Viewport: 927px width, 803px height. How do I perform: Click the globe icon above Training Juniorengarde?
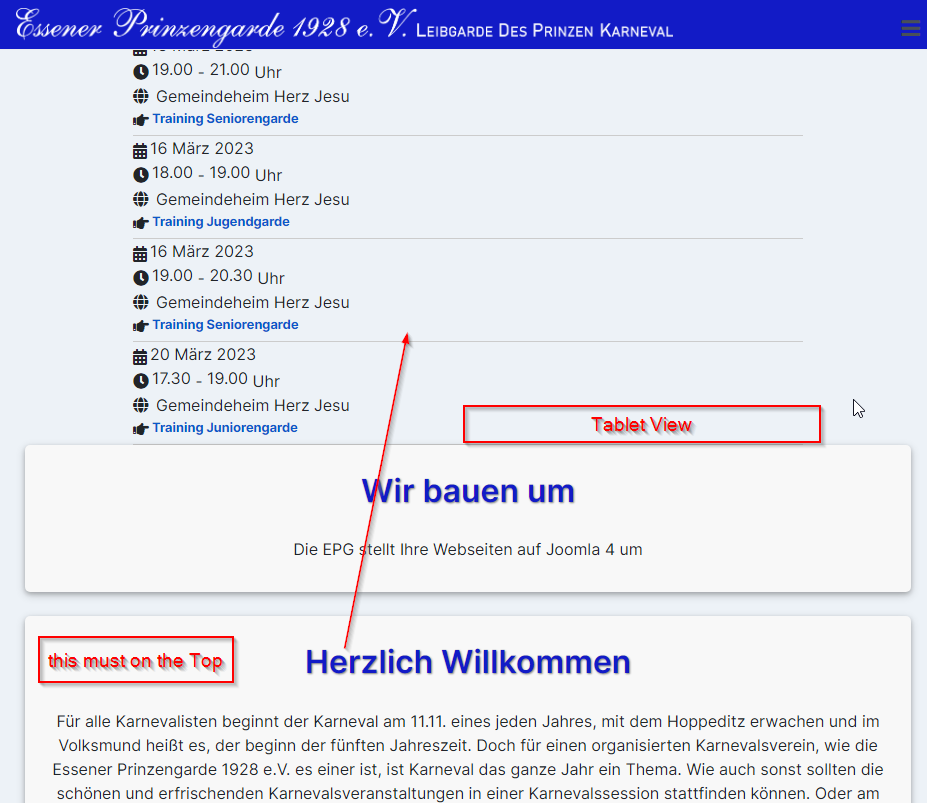pyautogui.click(x=141, y=405)
